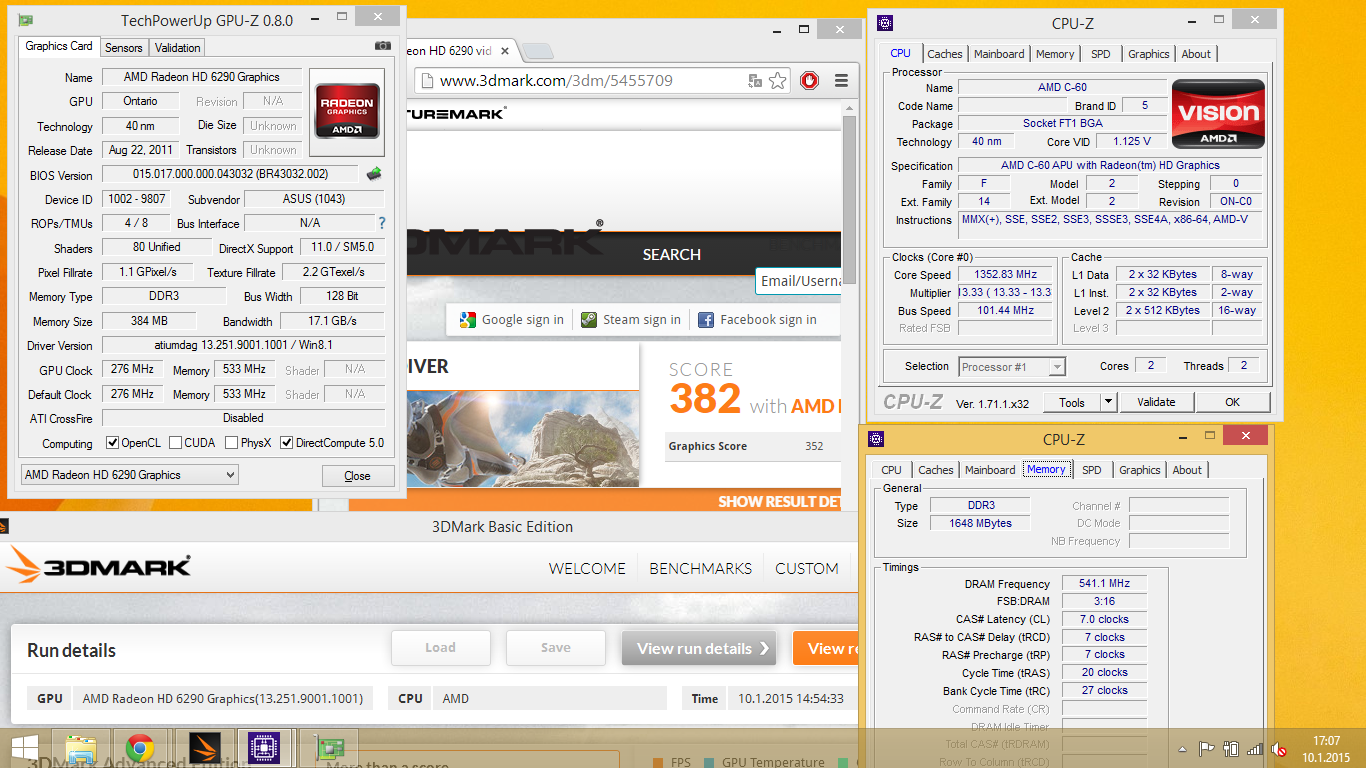Click the page info icon in address bar

427,81
